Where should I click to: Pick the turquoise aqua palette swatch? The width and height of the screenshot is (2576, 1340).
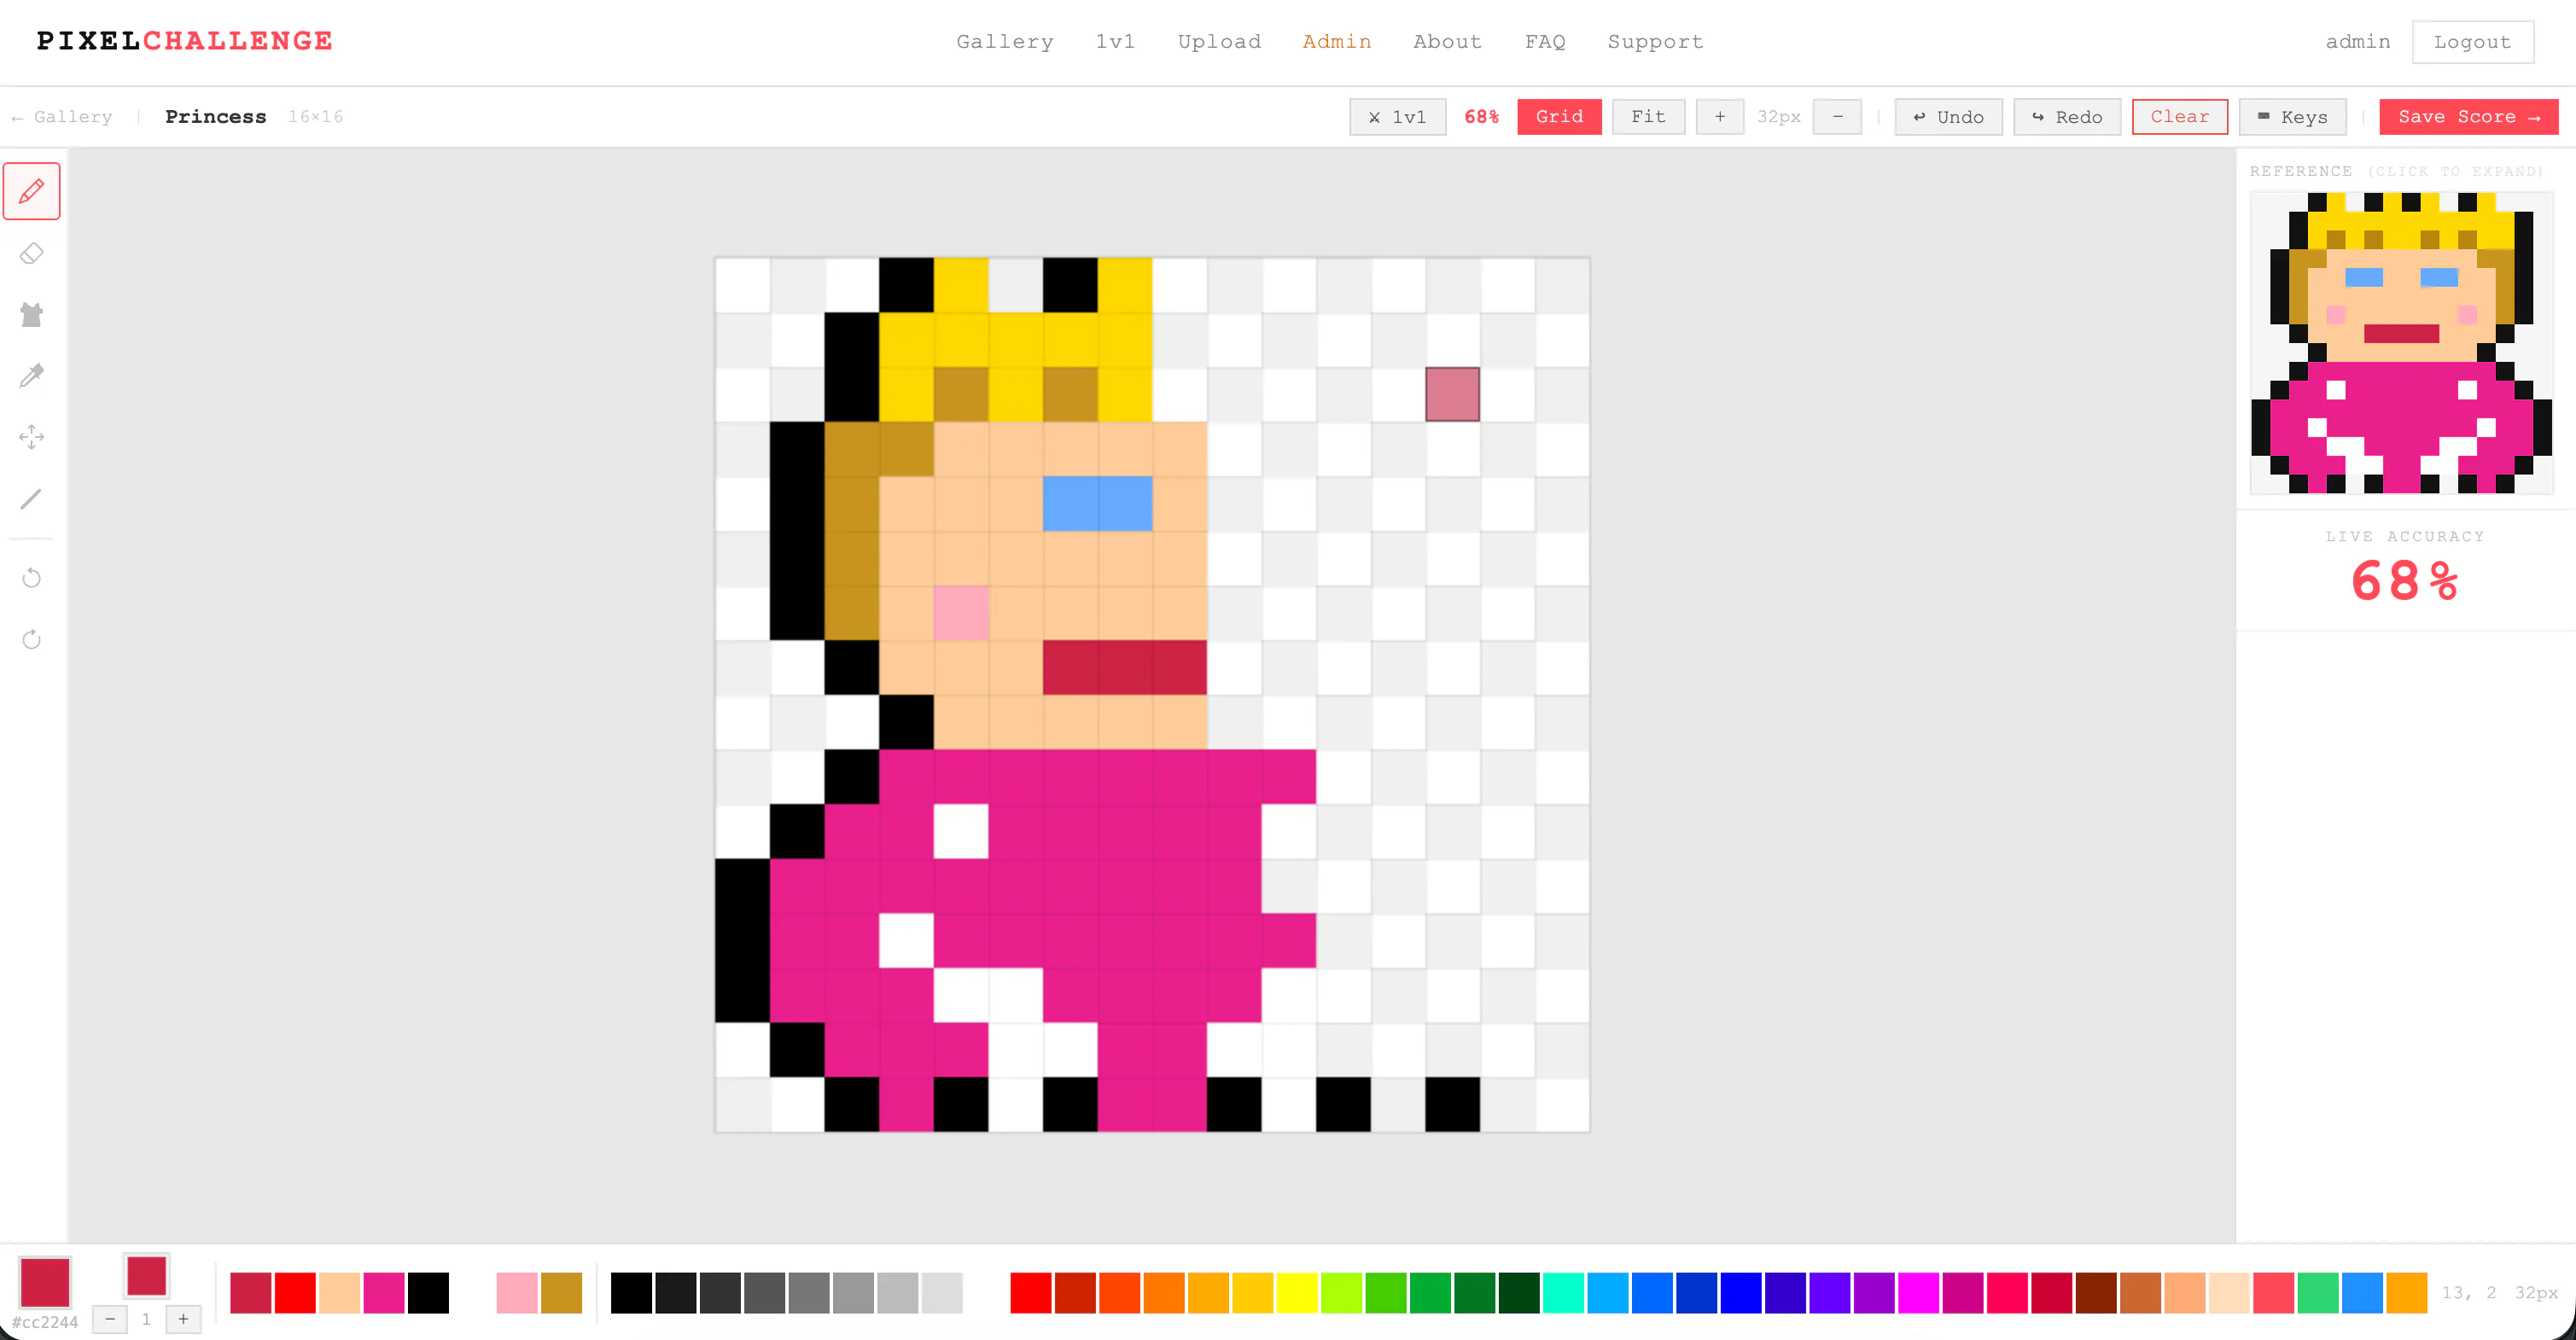(1563, 1293)
